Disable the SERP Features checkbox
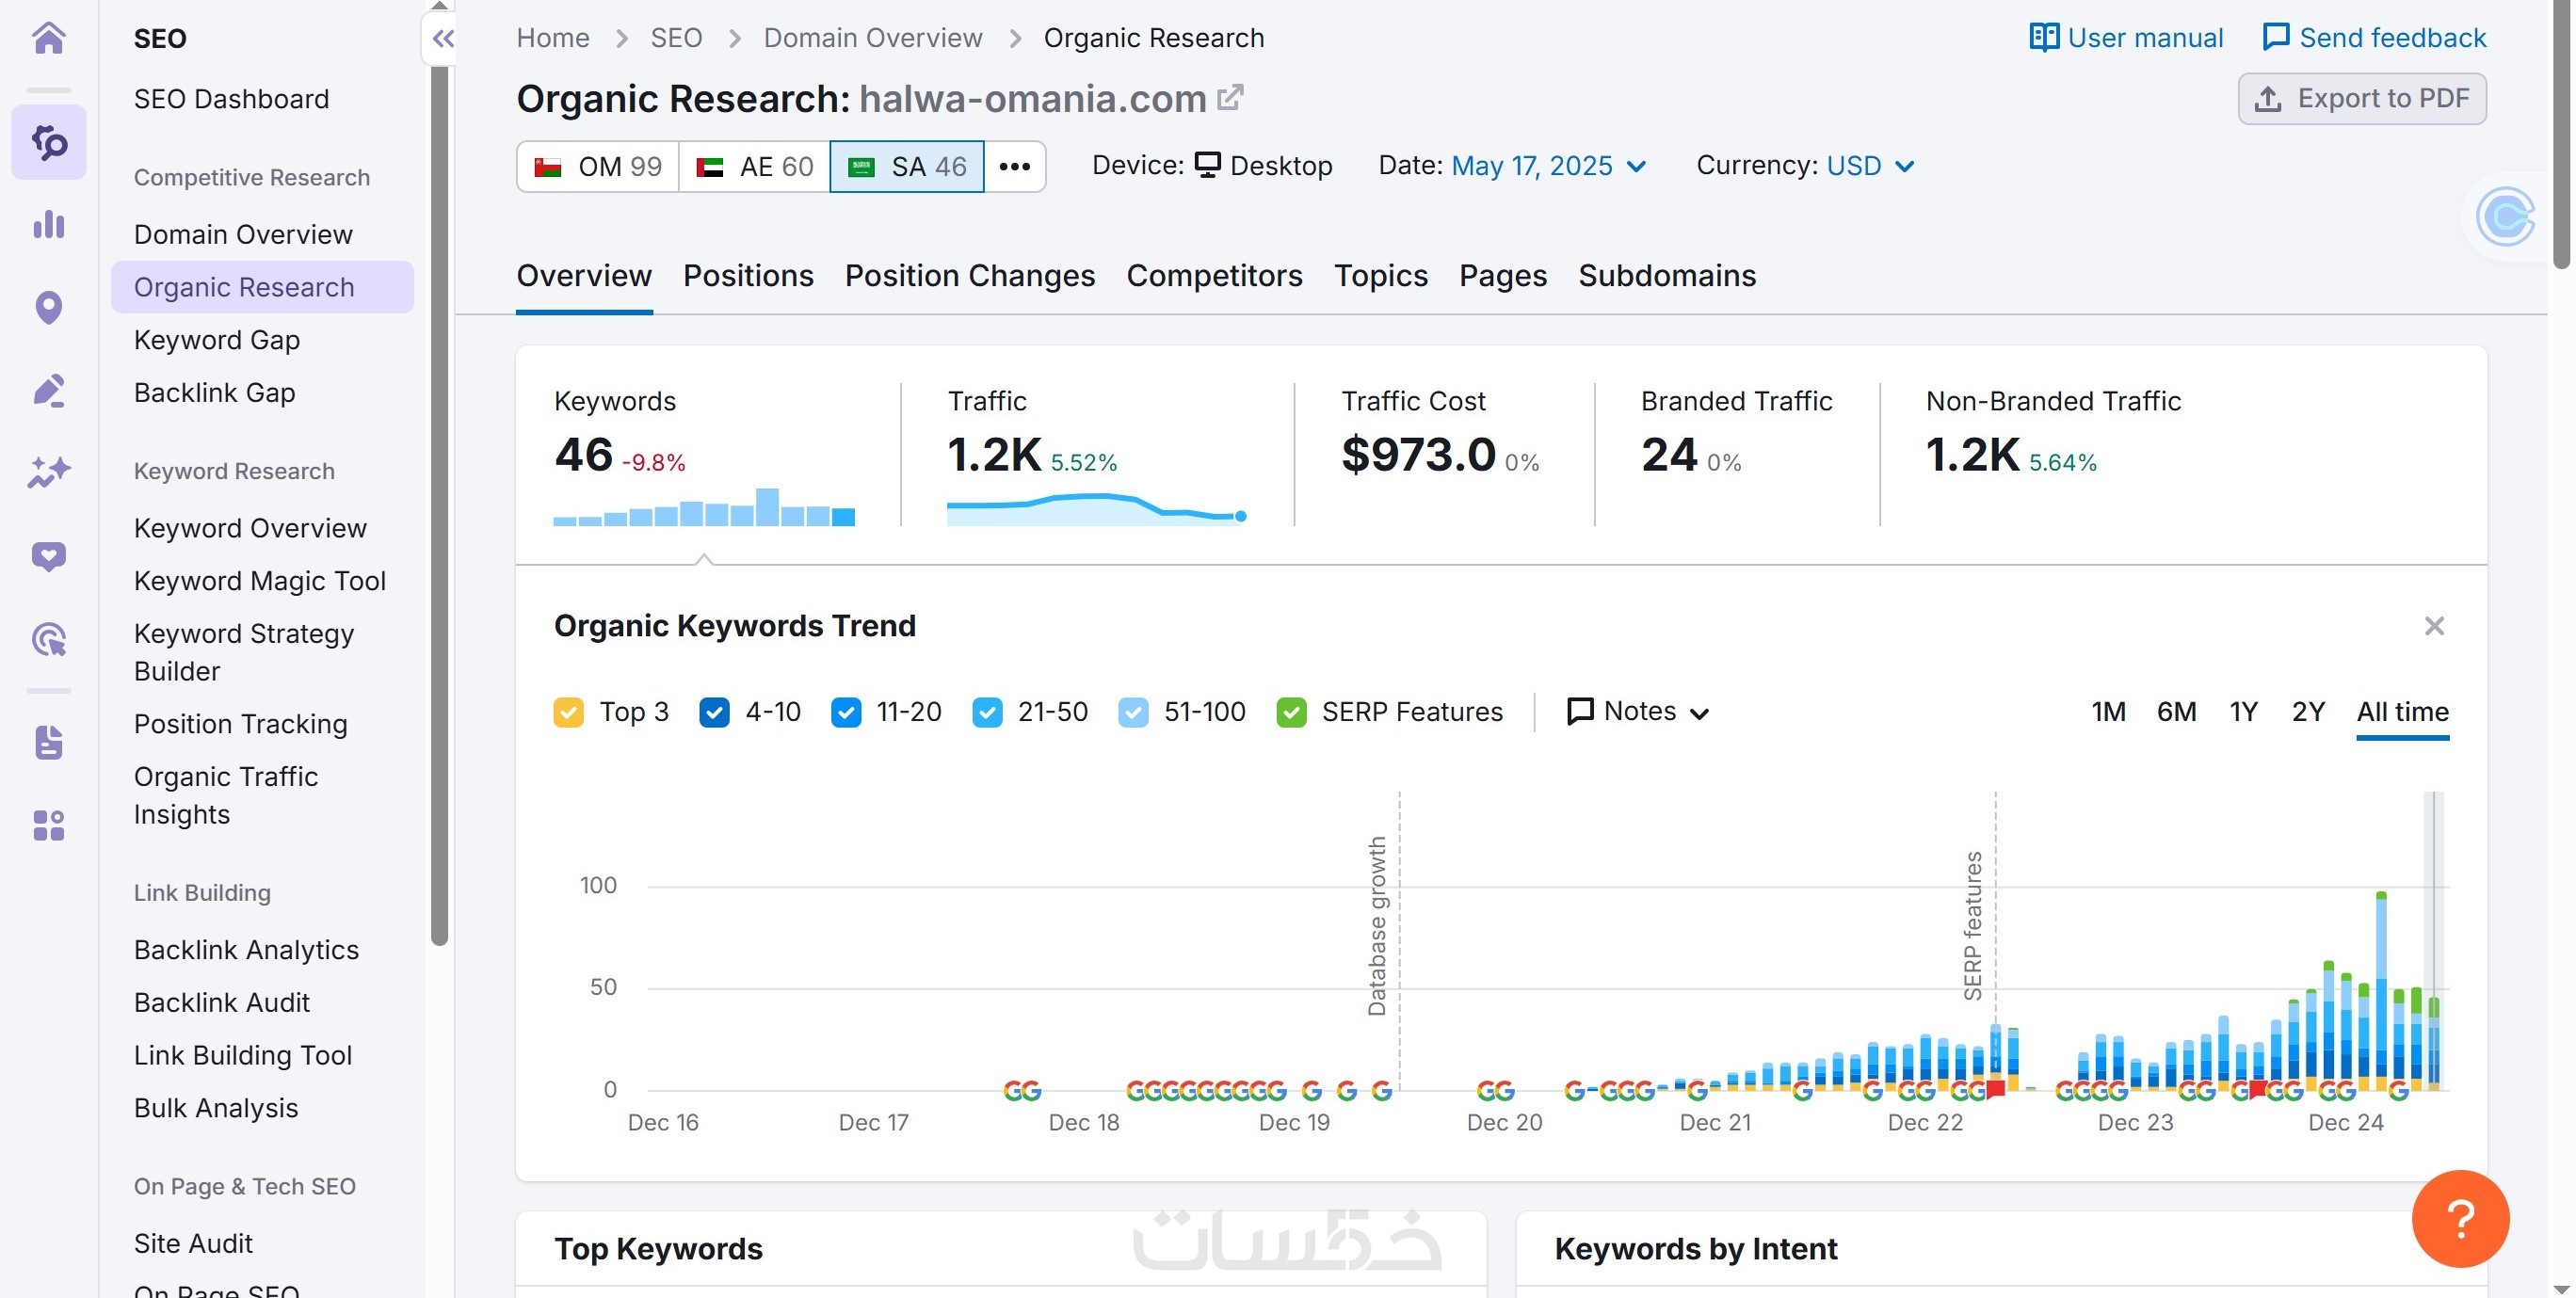The image size is (2576, 1298). [x=1291, y=712]
